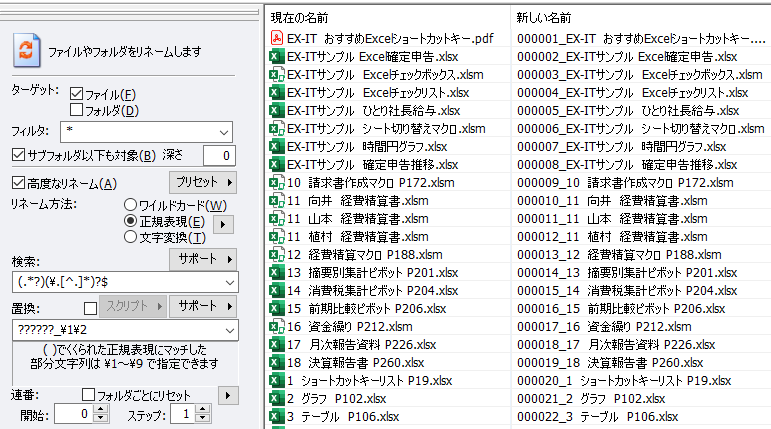Screen dimensions: 771x429
Task: Click icon of 11 向井 経費精算書.xlsm
Action: tap(277, 200)
